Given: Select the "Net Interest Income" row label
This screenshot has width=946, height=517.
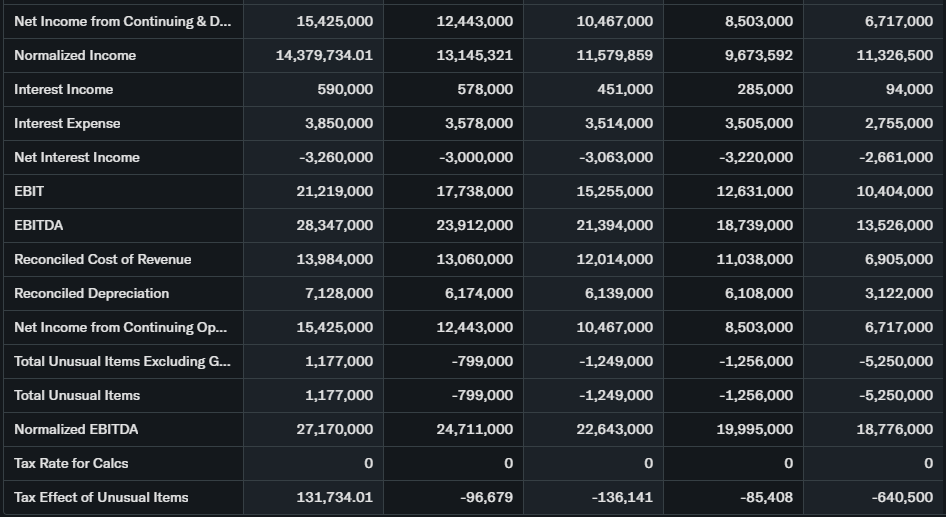Looking at the screenshot, I should click(77, 157).
